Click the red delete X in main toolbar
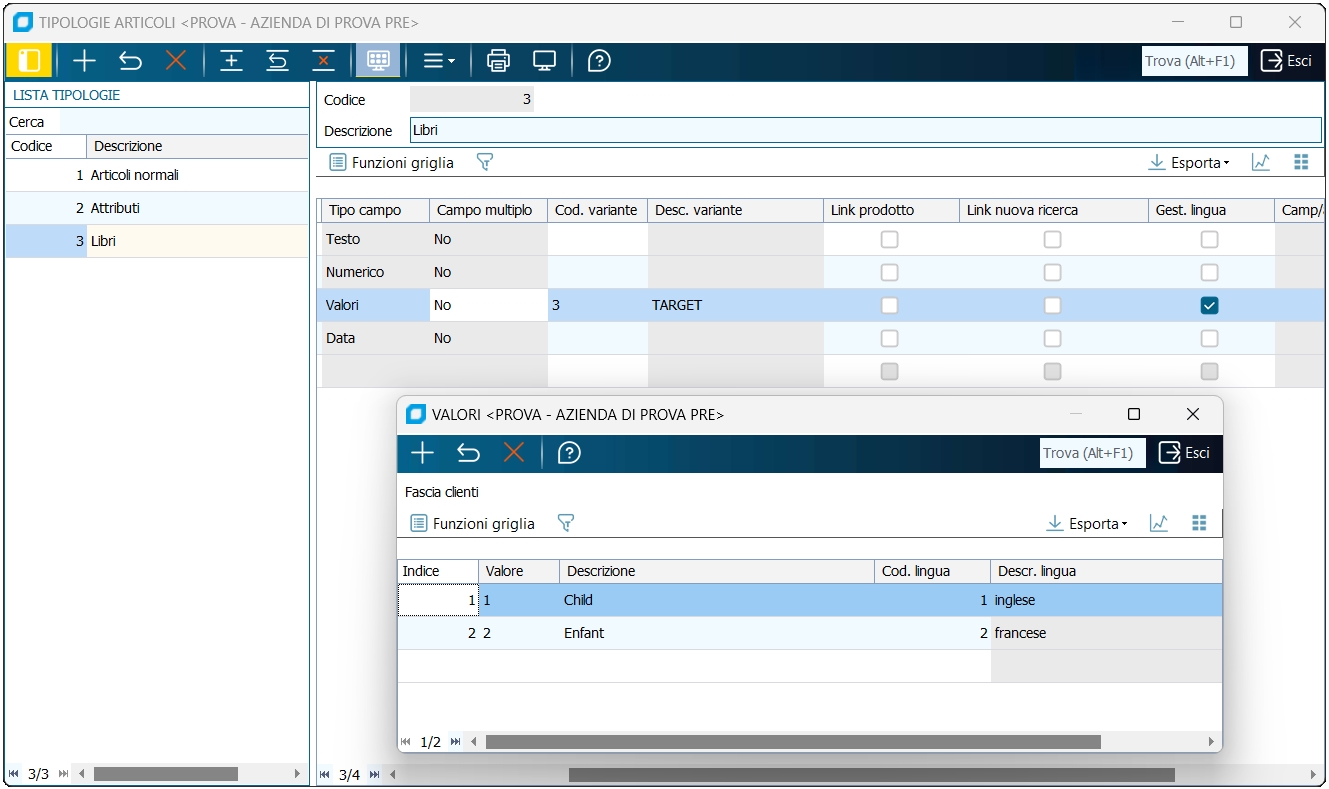 tap(176, 61)
